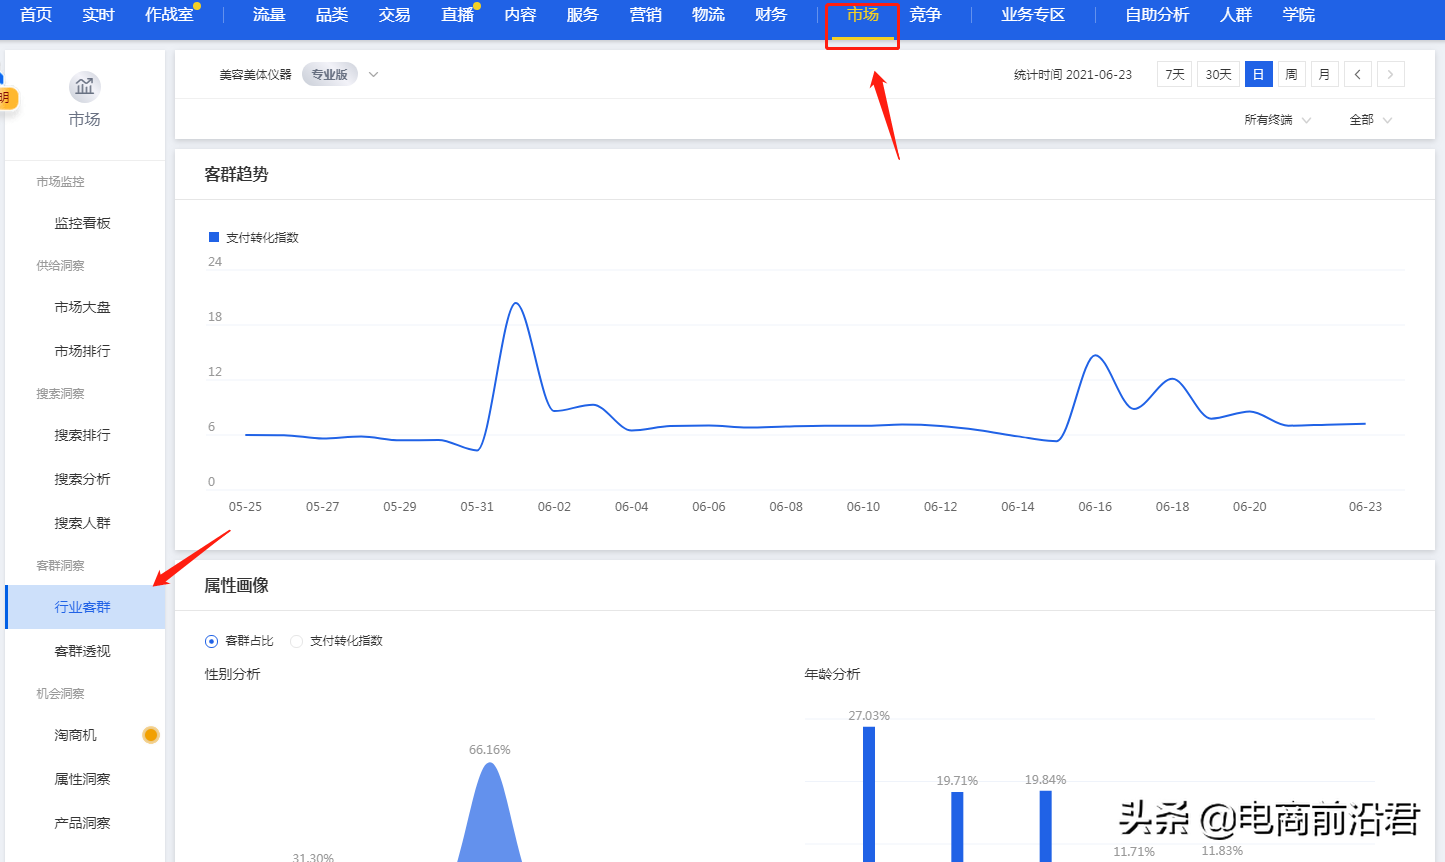Image resolution: width=1445 pixels, height=862 pixels.
Task: Click the previous date arrow button
Action: point(1357,75)
